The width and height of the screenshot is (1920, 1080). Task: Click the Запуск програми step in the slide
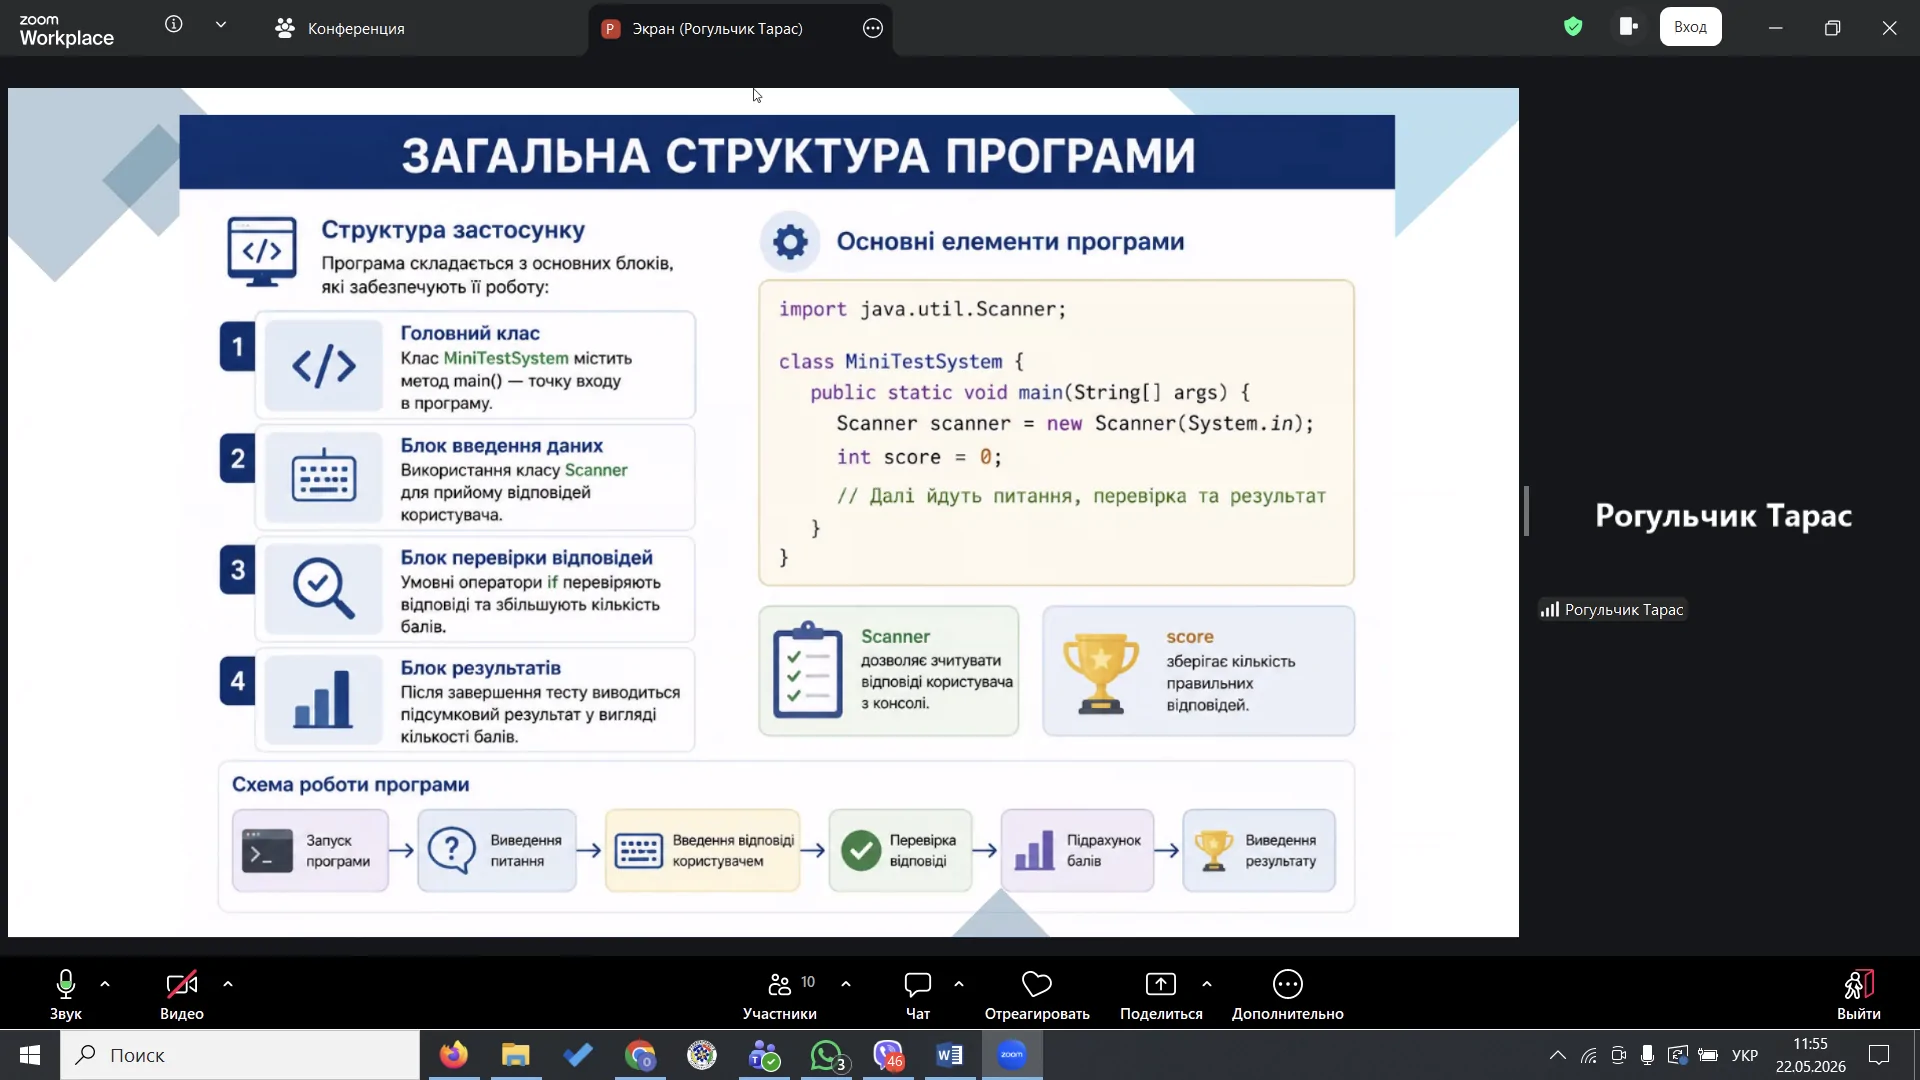(310, 850)
